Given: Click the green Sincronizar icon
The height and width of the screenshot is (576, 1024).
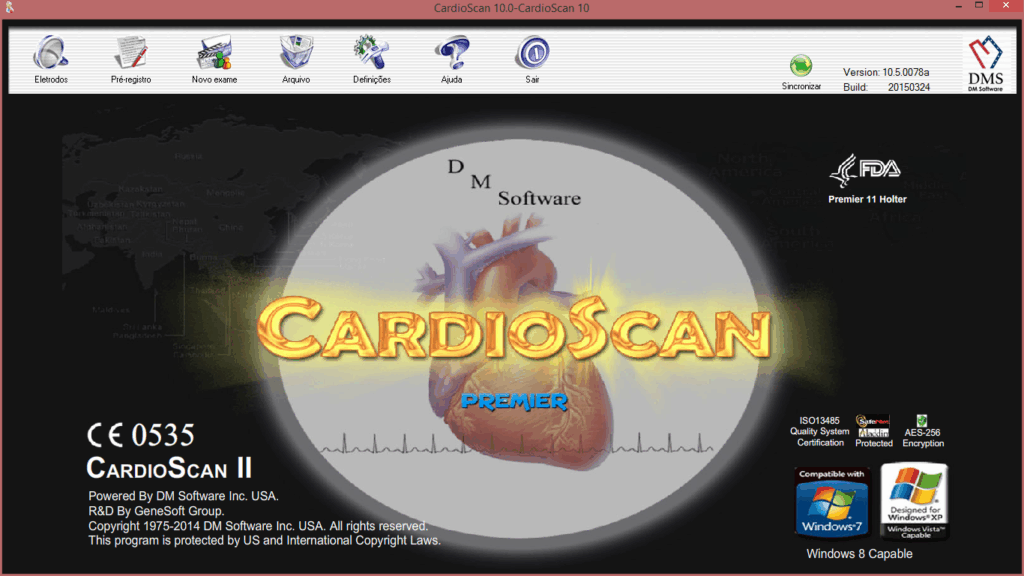Looking at the screenshot, I should 801,66.
